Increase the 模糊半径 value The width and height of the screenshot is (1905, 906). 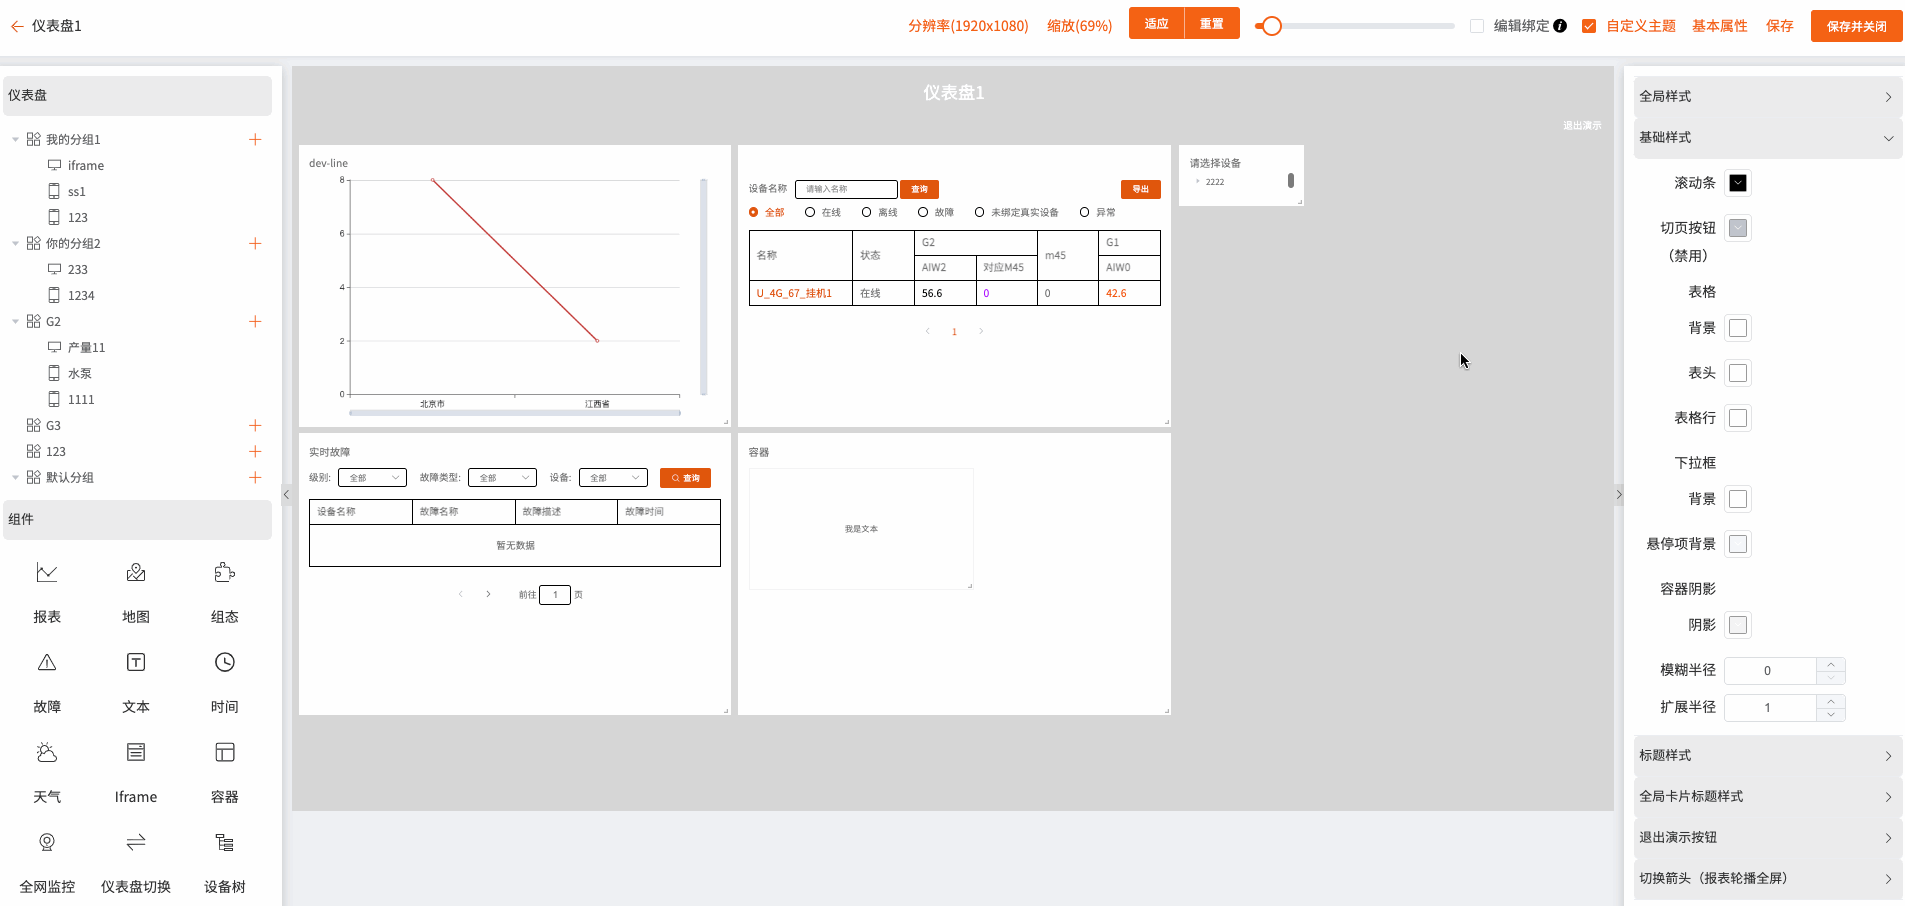1831,664
